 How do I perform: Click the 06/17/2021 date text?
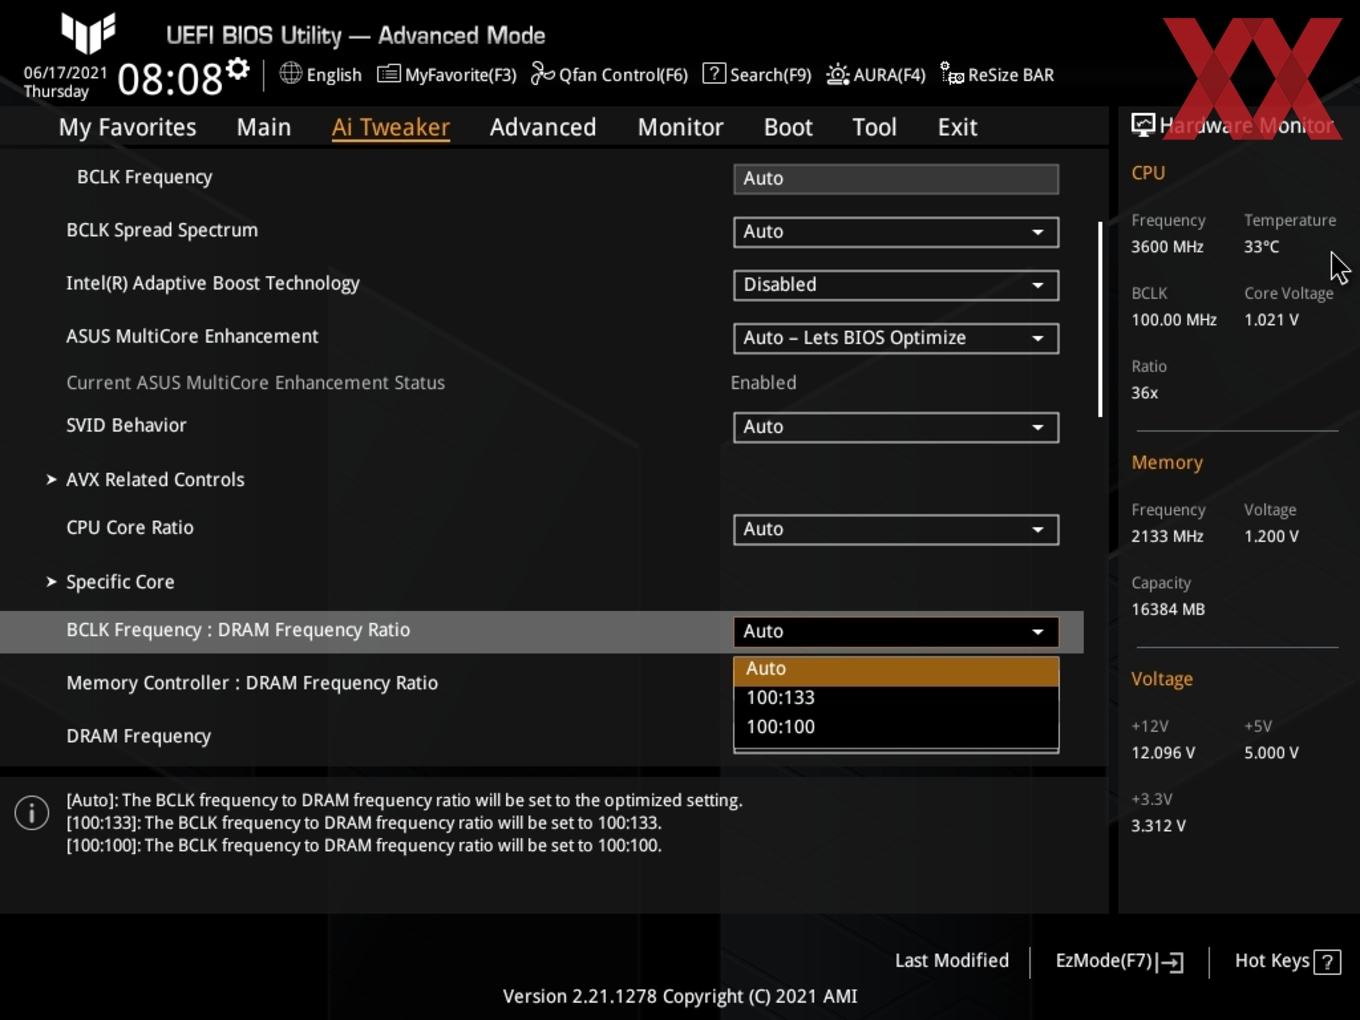[x=65, y=72]
